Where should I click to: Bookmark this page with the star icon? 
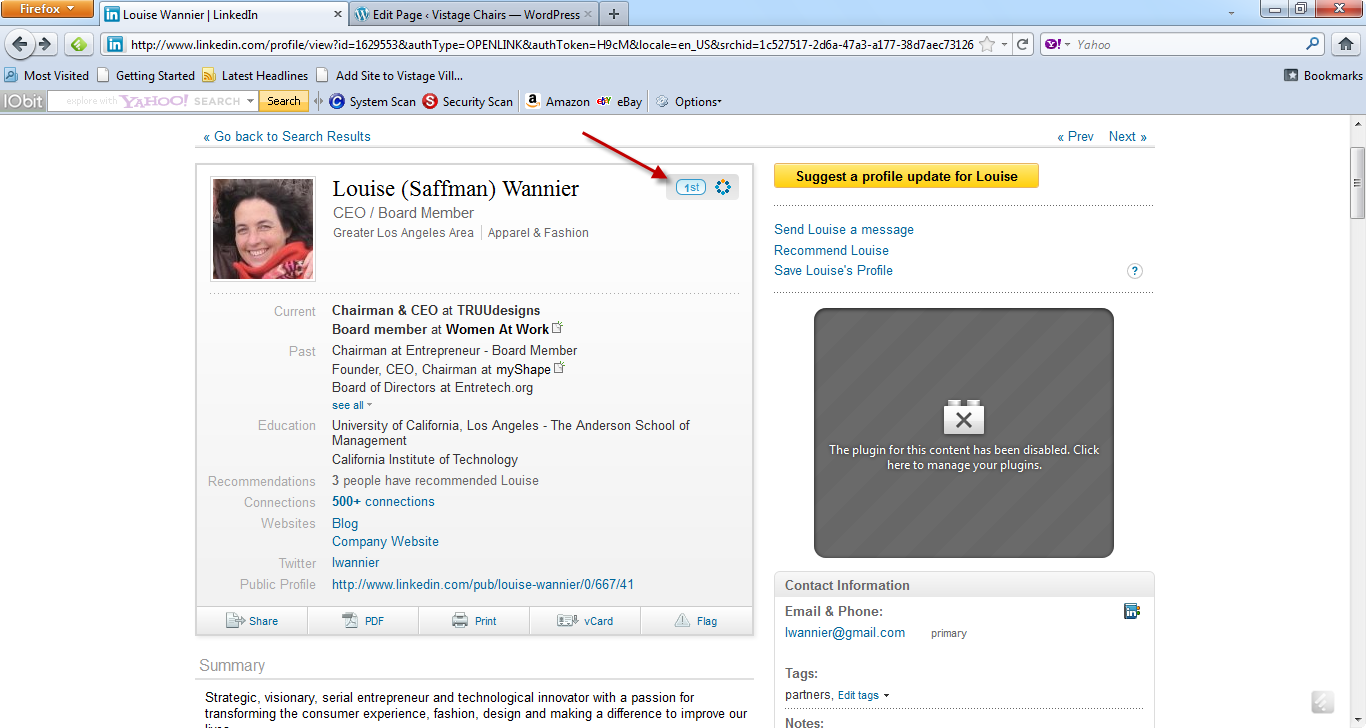tap(987, 44)
